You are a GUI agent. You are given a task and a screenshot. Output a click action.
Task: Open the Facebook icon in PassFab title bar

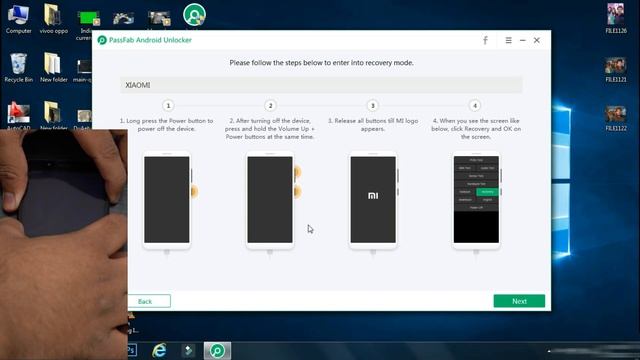[485, 40]
